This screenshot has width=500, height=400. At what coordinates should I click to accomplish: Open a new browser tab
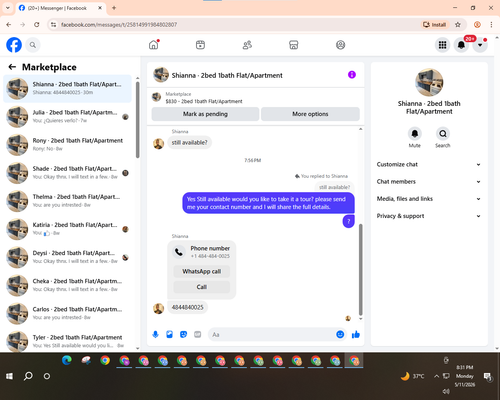click(114, 8)
